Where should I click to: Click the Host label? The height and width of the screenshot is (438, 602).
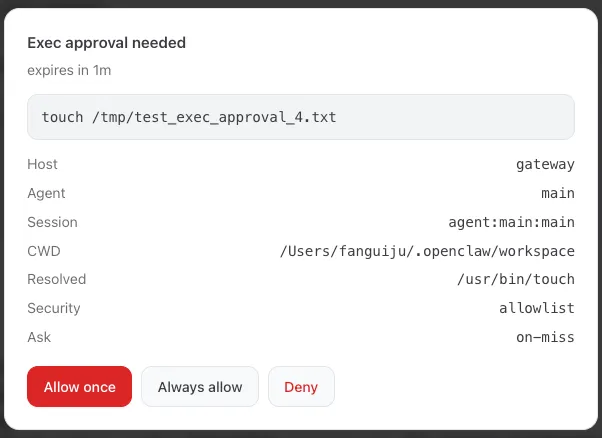pyautogui.click(x=43, y=164)
